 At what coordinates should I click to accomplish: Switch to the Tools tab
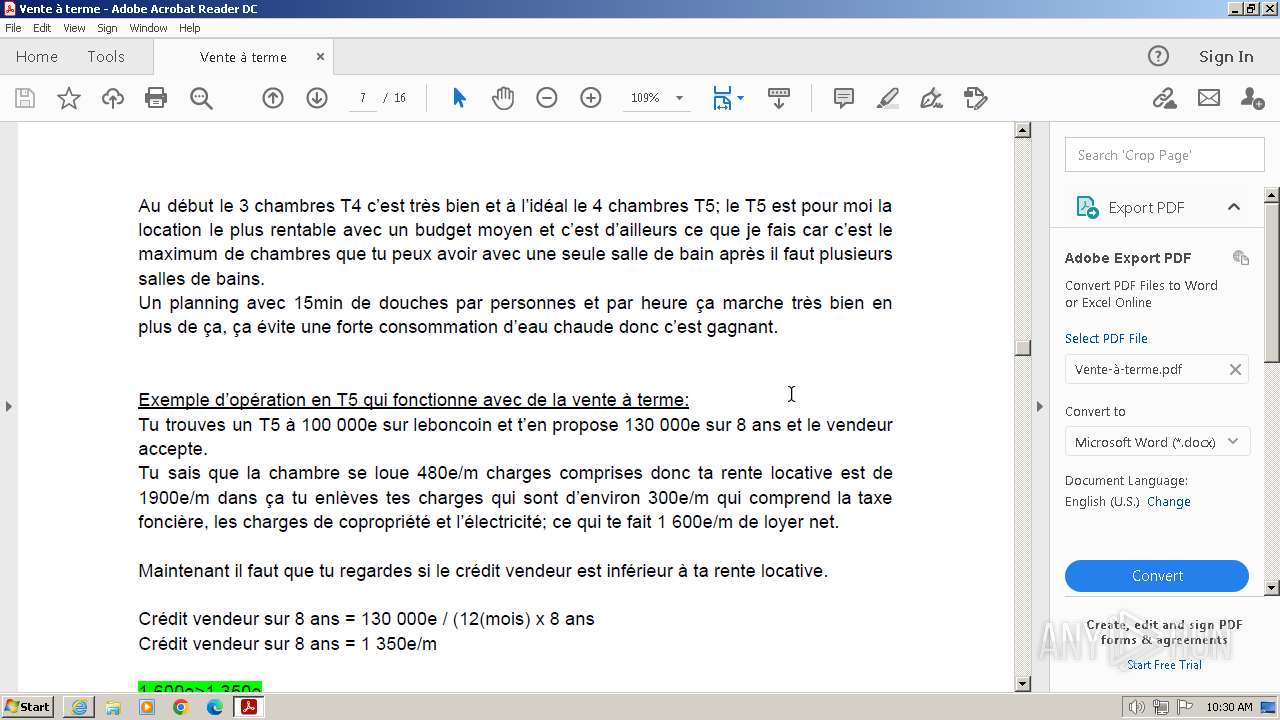pos(106,57)
